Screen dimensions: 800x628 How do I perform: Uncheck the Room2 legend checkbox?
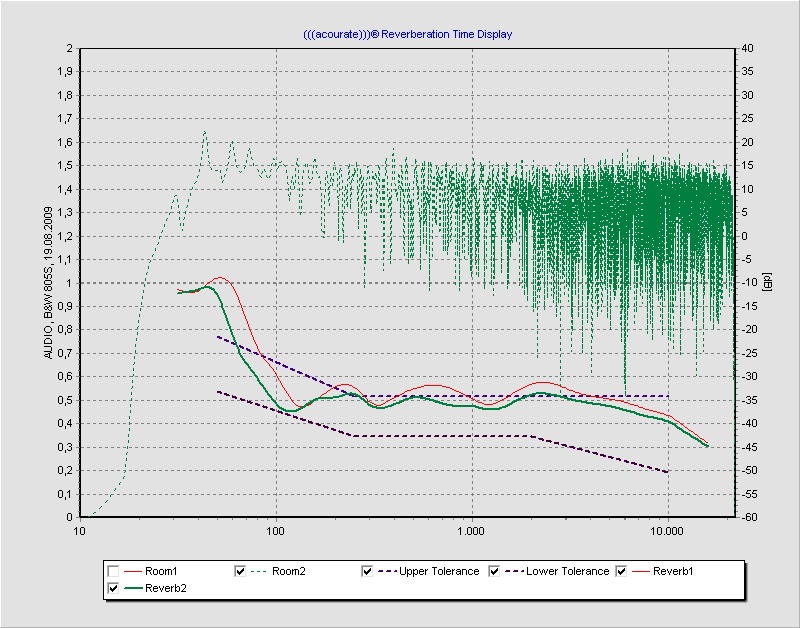pos(240,571)
